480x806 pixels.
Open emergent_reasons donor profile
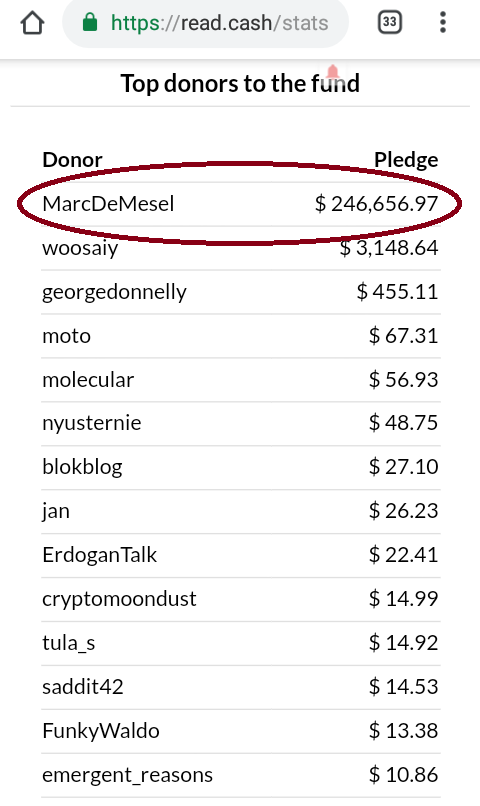pos(127,775)
